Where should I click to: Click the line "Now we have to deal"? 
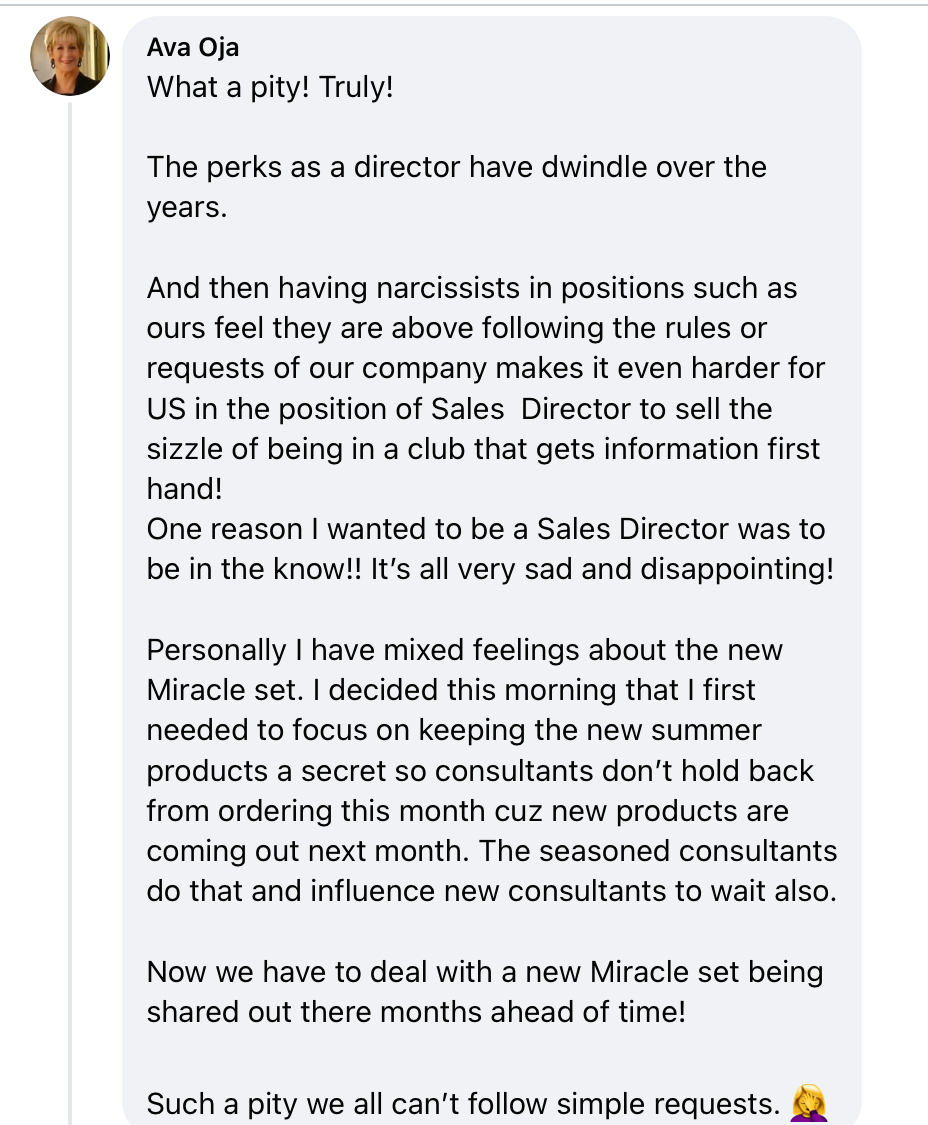(x=484, y=972)
